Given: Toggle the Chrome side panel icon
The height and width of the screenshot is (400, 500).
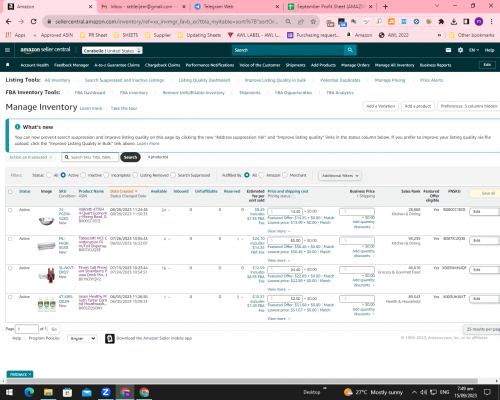Looking at the screenshot, I should [466, 22].
